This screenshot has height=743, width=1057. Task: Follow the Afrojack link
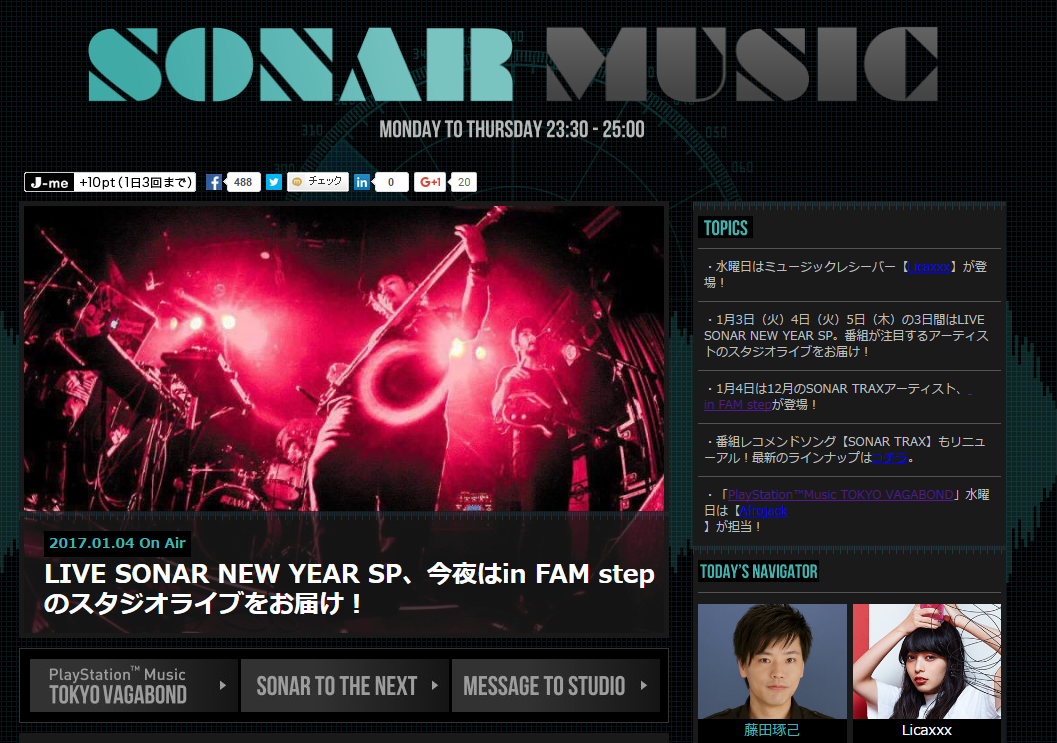763,510
